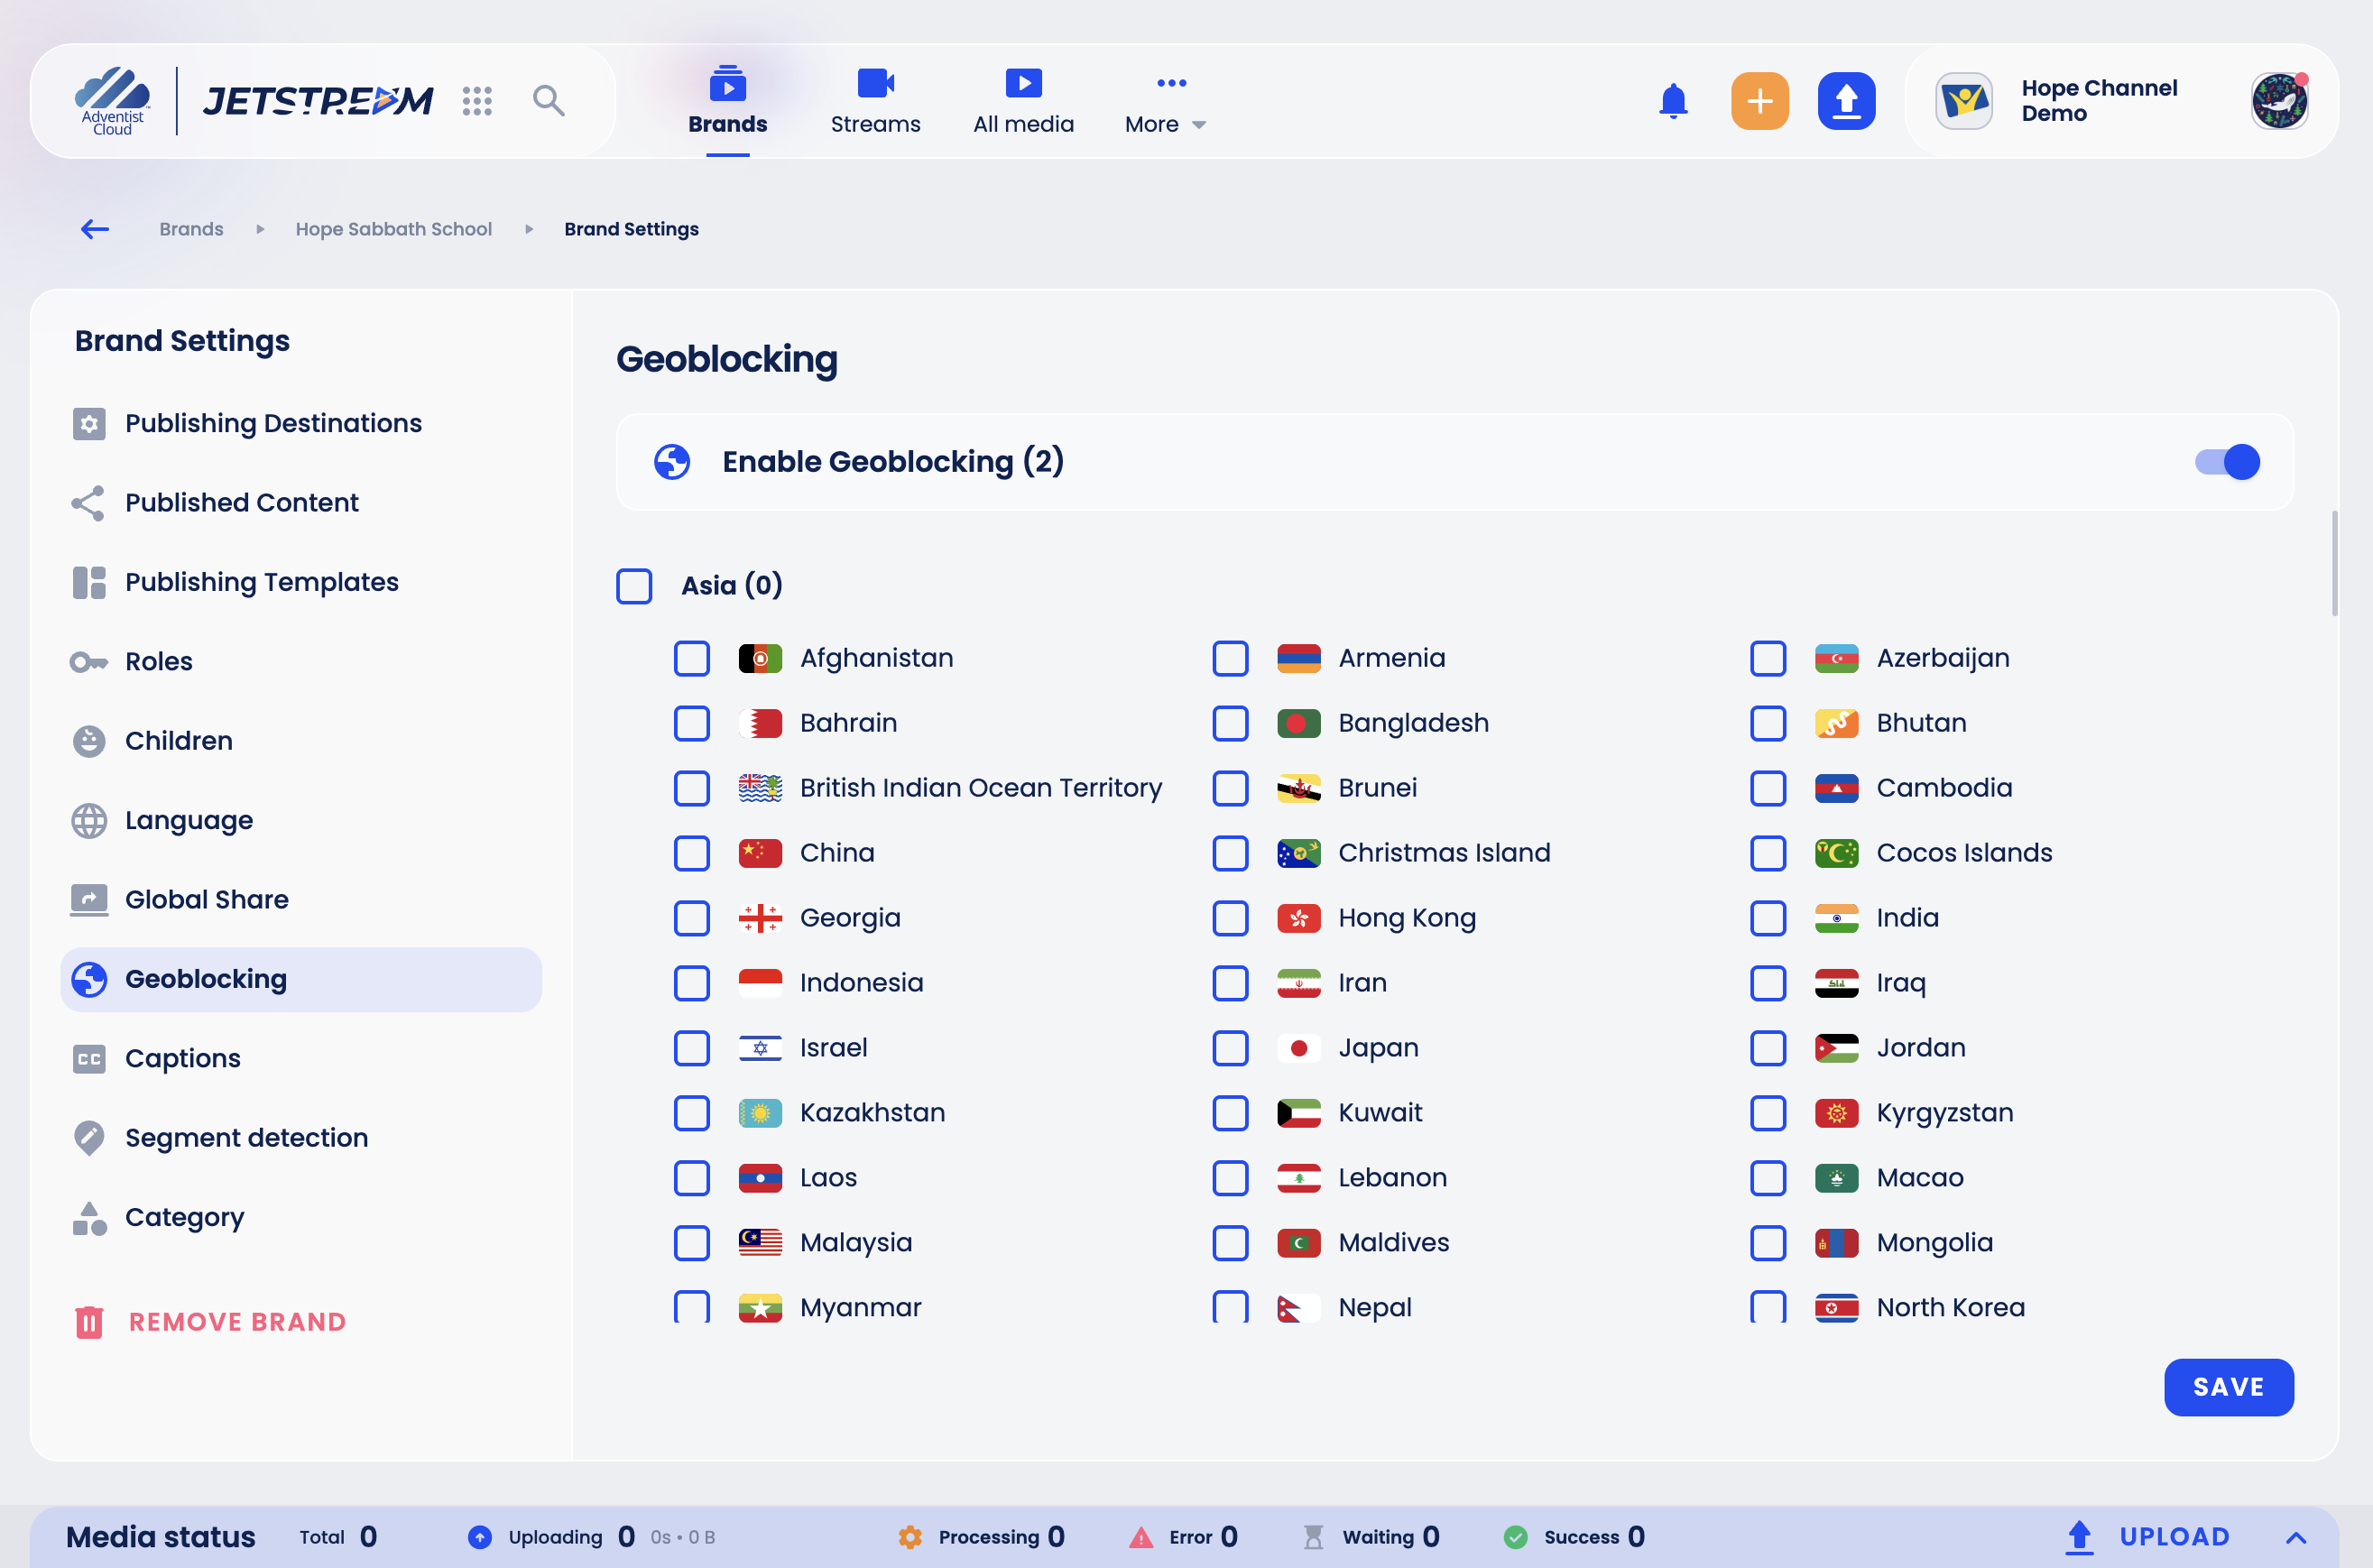The height and width of the screenshot is (1568, 2373).
Task: Click the search magnifier icon
Action: (548, 101)
